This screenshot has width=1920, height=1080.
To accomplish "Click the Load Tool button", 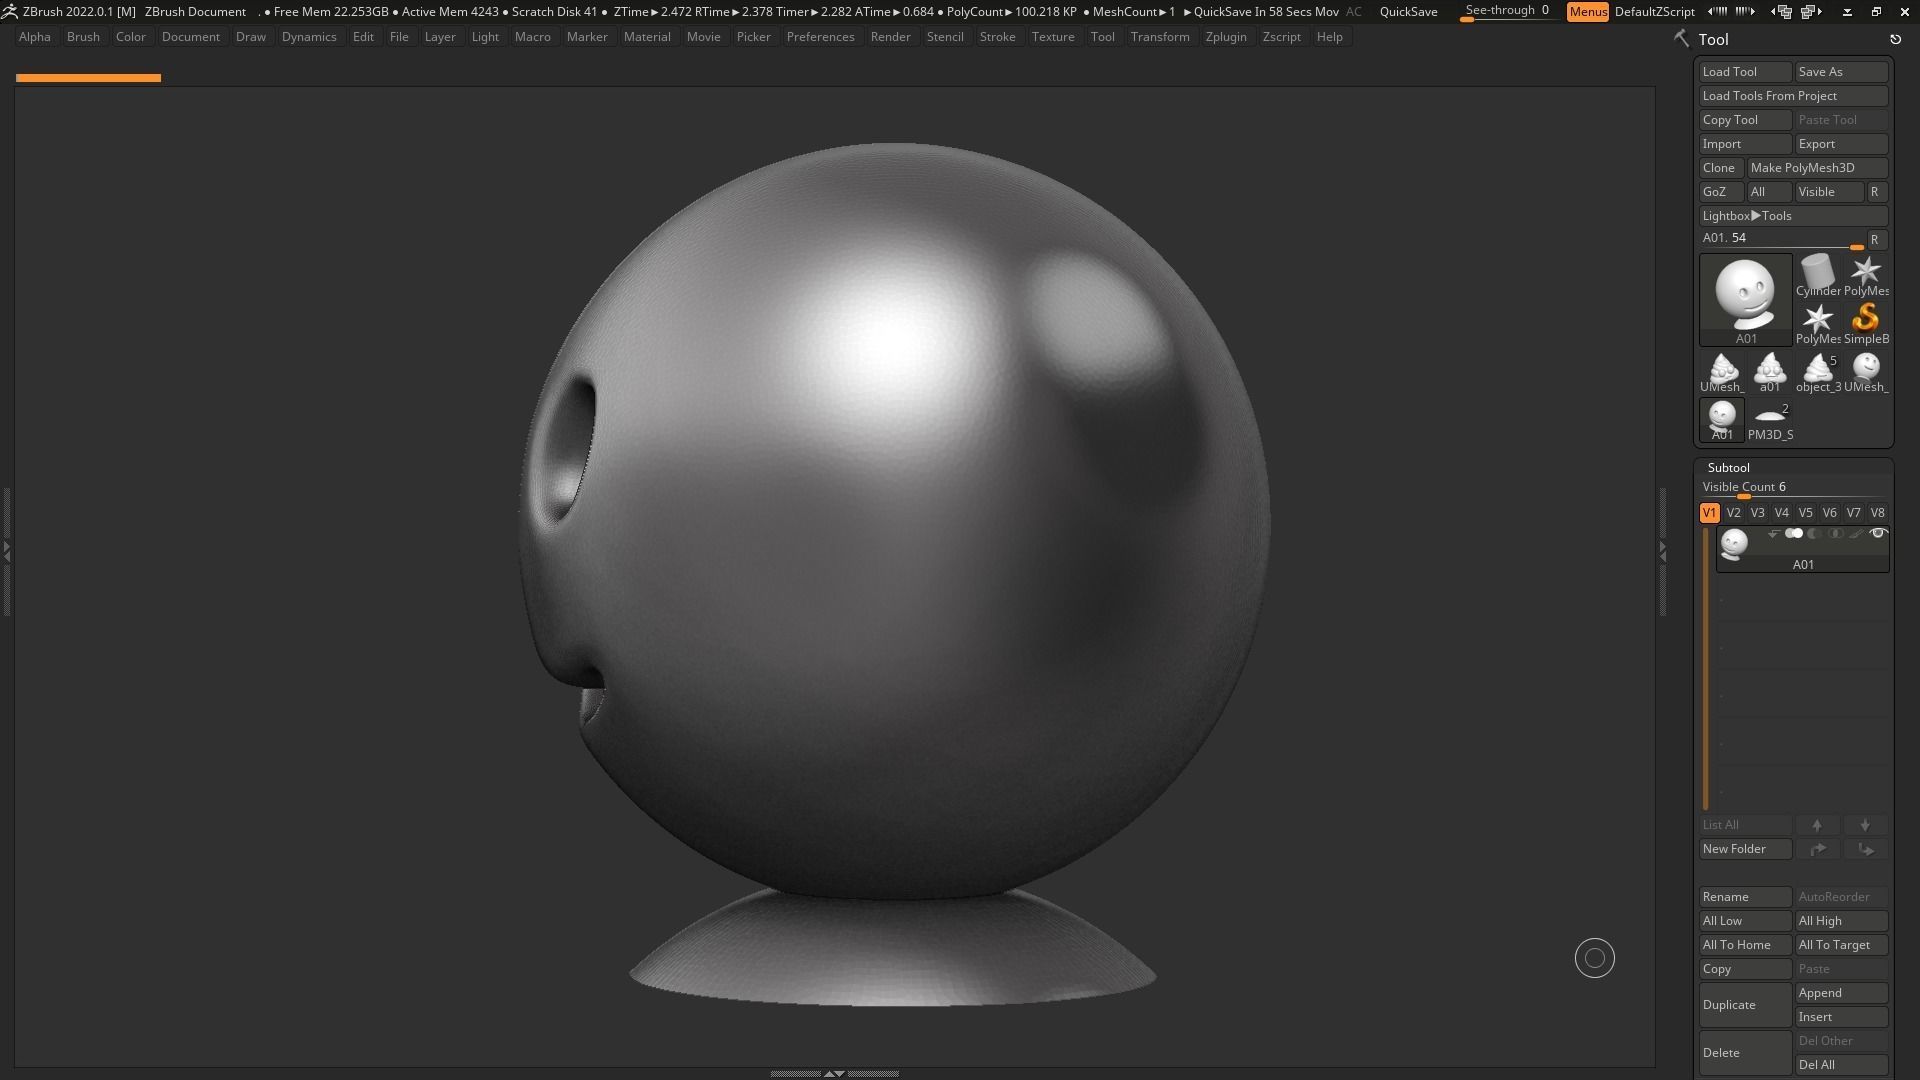I will 1745,72.
